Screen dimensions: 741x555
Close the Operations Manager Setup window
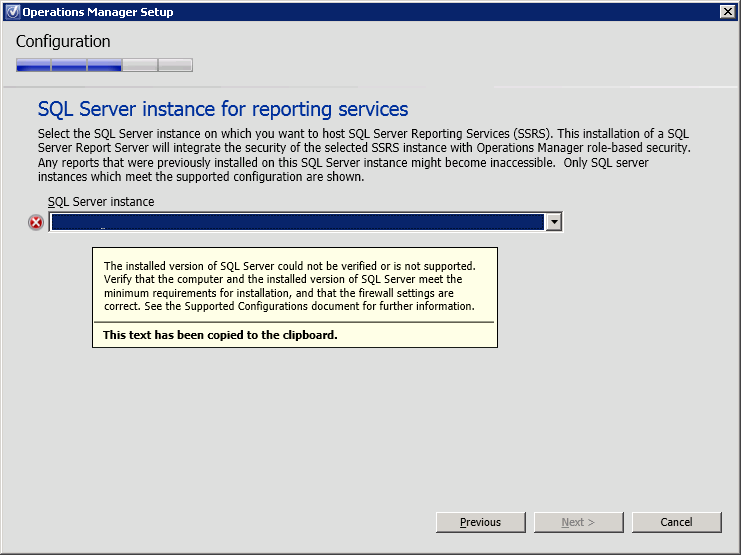727,12
